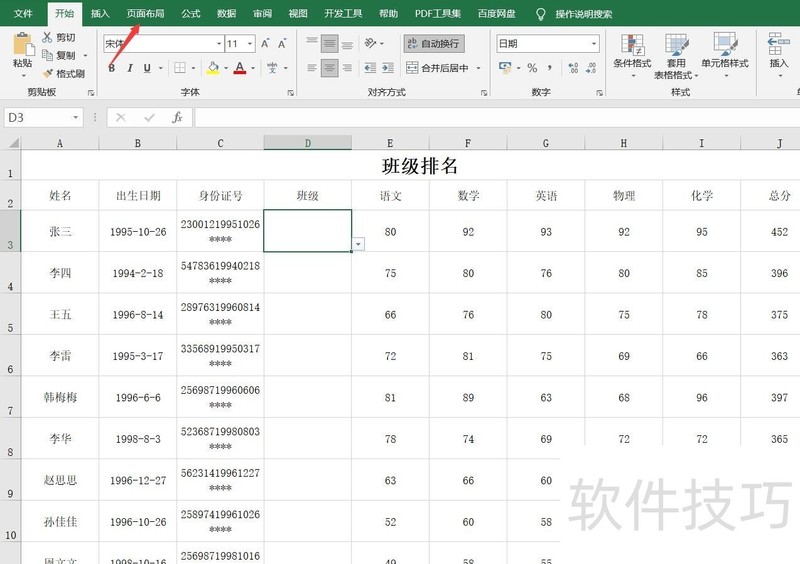Screen dimensions: 800x564
Task: Click Merge and Center (合并后居中)
Action: click(438, 68)
